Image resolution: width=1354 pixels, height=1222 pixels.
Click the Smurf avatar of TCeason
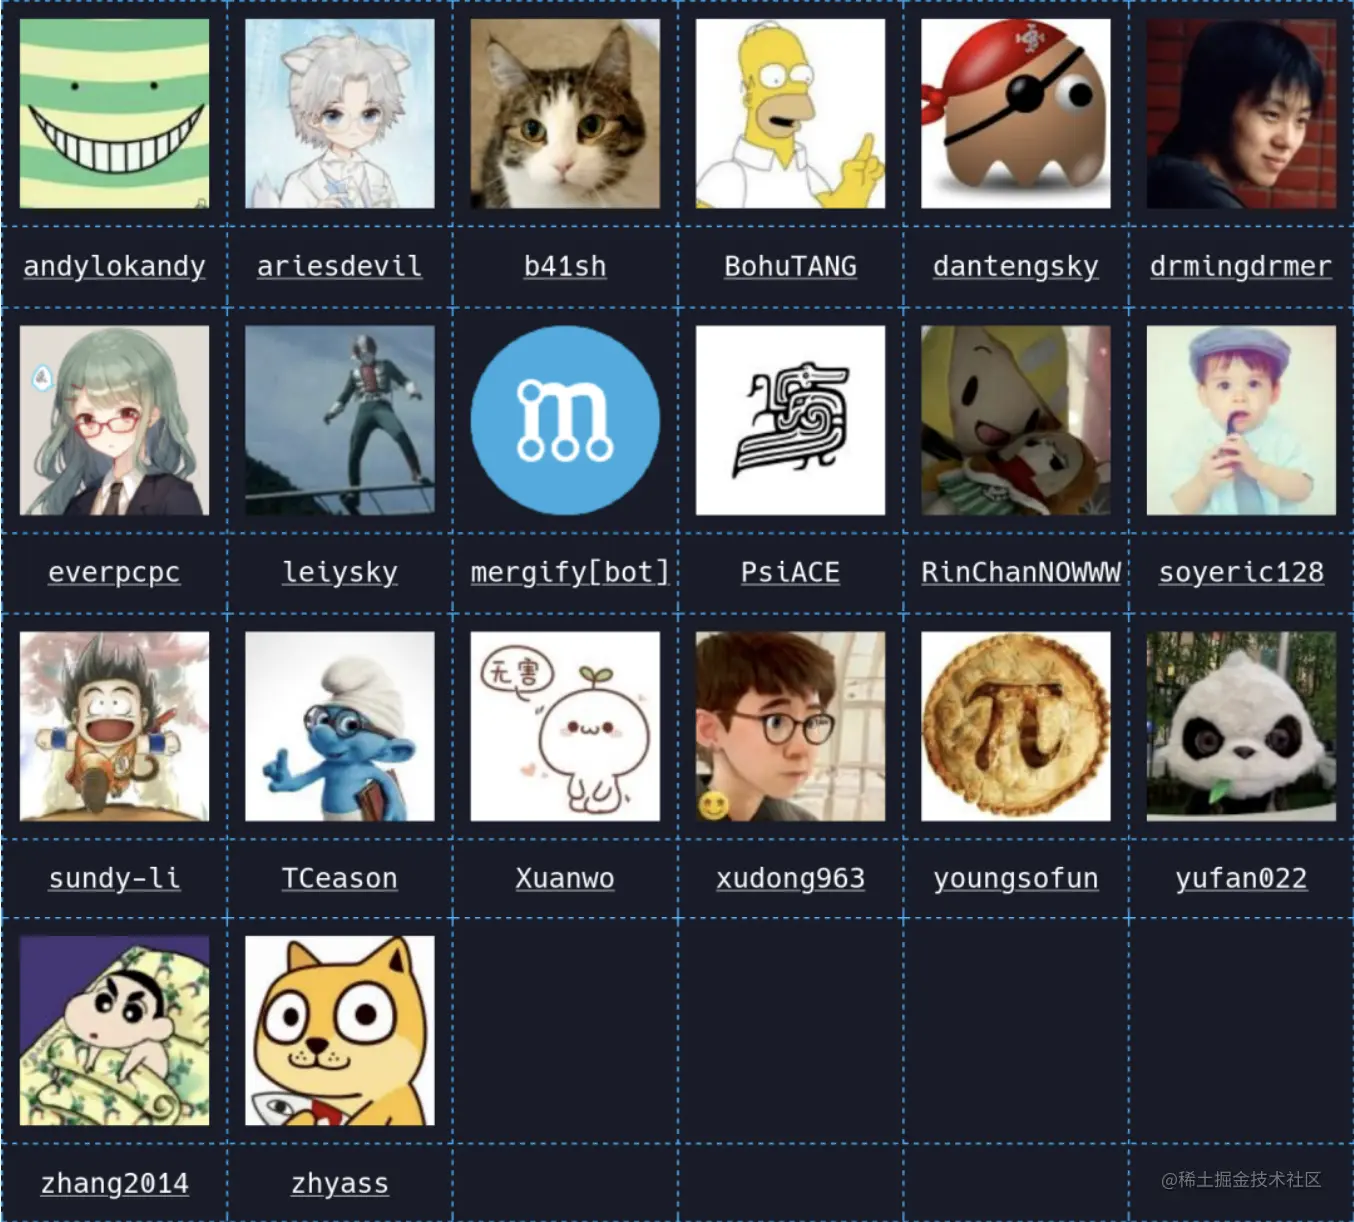click(340, 726)
